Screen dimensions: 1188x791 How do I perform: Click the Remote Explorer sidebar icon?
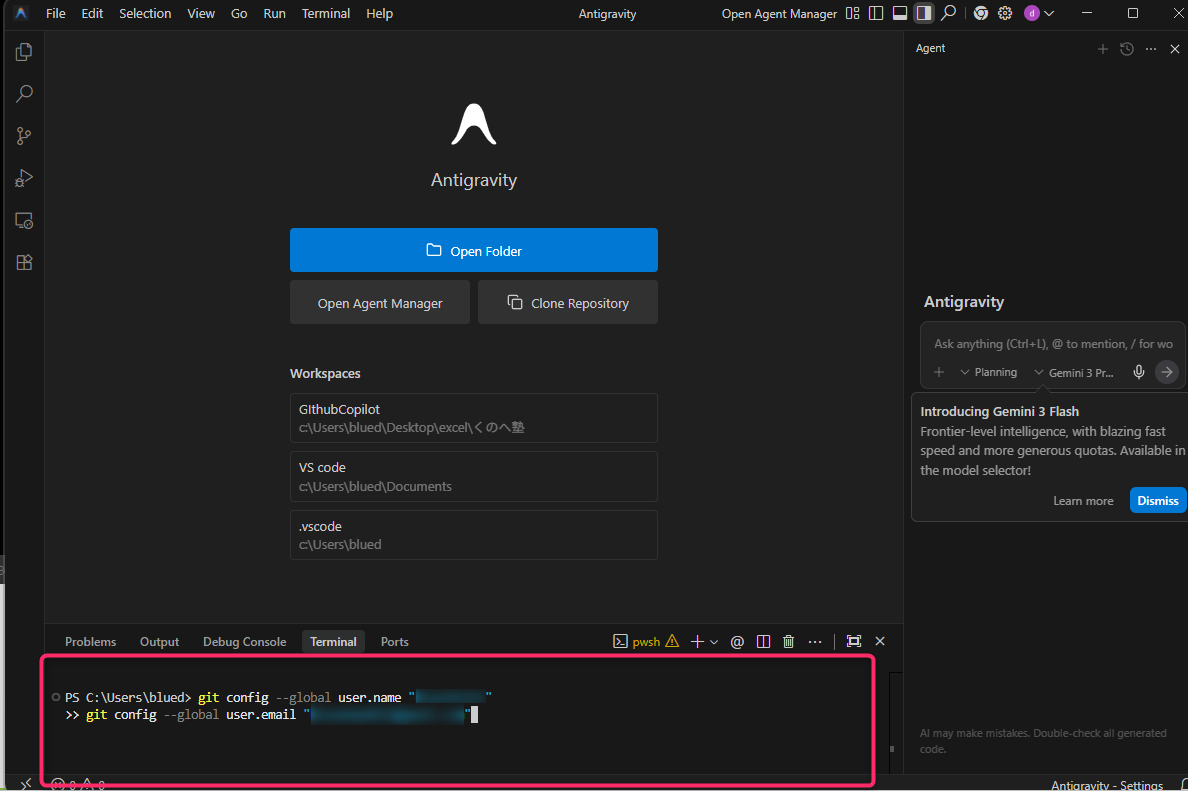point(24,221)
